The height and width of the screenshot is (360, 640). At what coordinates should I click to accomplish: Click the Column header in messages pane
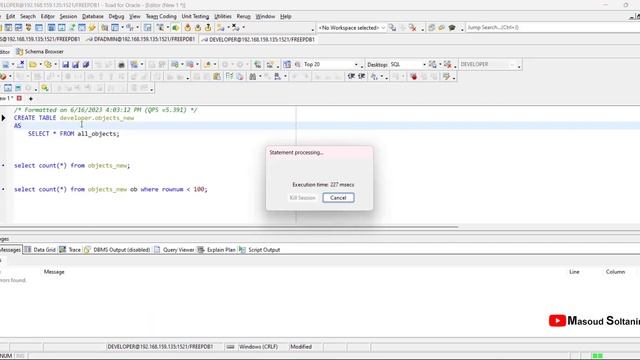[x=615, y=272]
